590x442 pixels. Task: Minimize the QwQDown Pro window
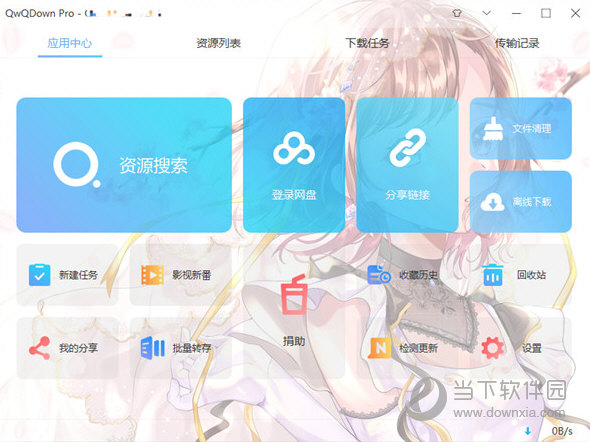(517, 13)
